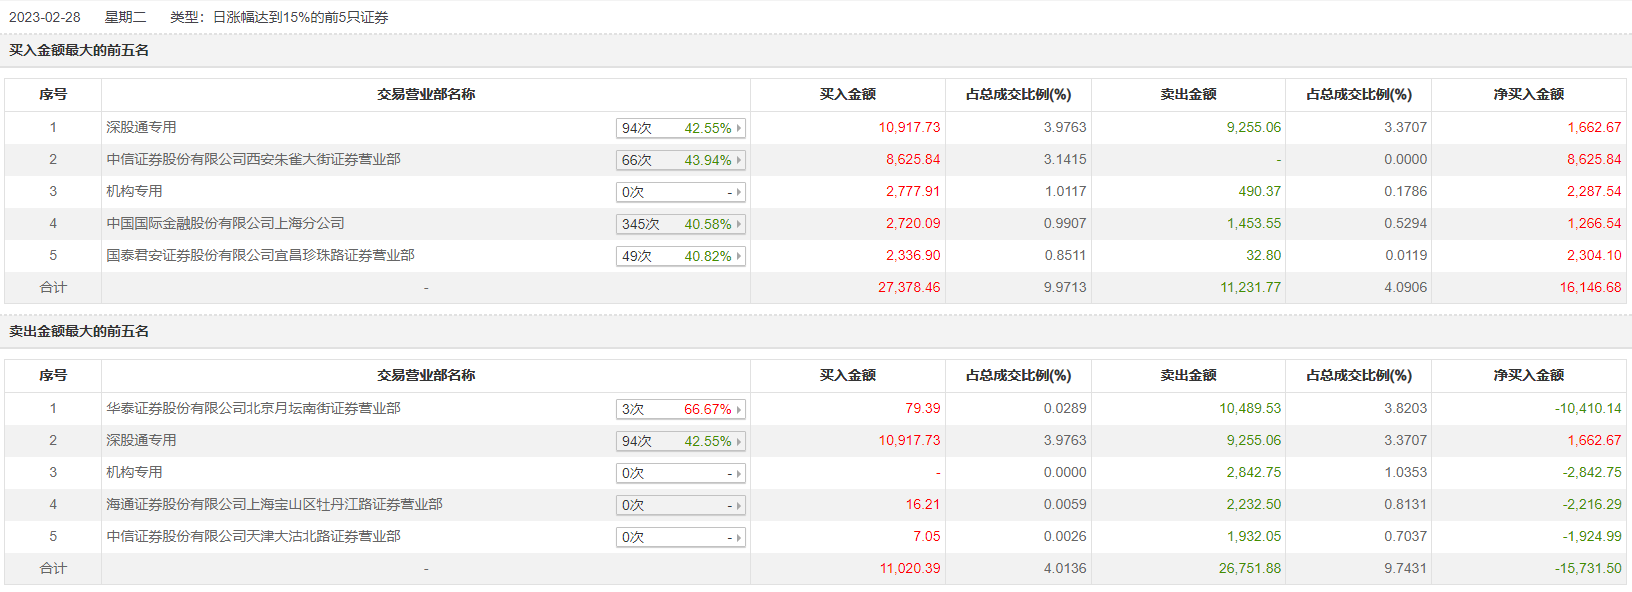The image size is (1632, 592).
Task: Expand 0次 box beside 机构专用 in sell table
Action: [x=680, y=473]
